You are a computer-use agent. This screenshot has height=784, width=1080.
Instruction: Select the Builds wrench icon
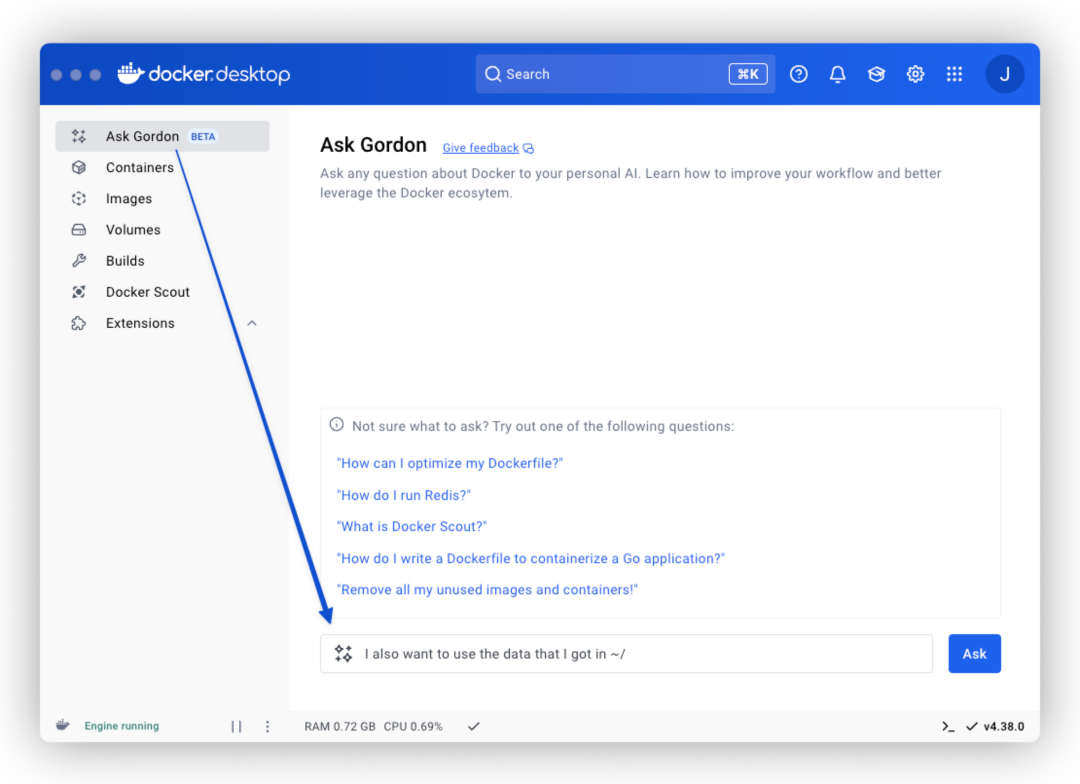click(x=79, y=260)
